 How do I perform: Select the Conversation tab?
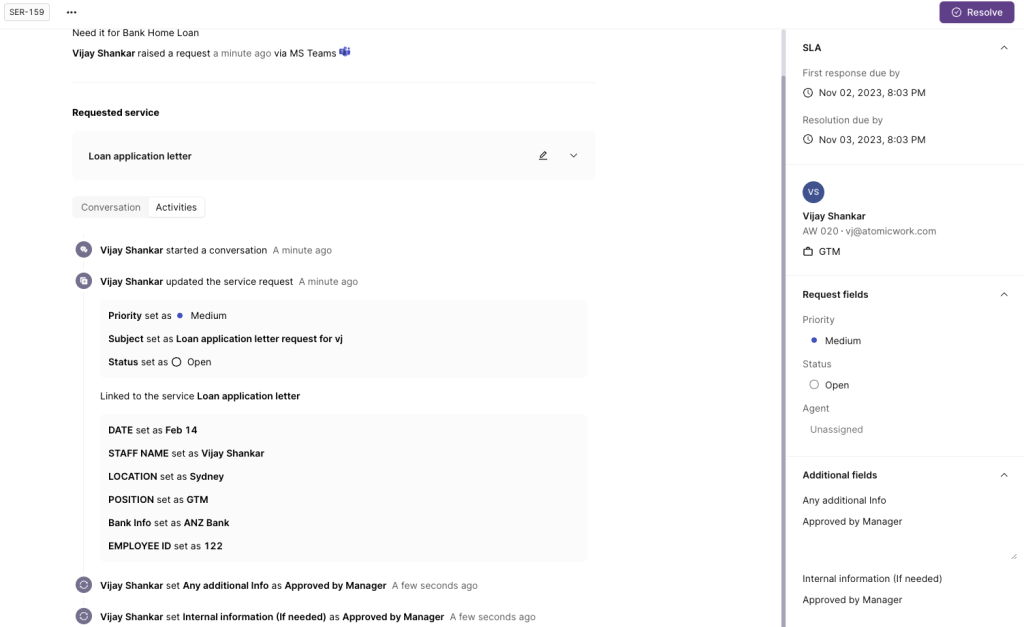109,207
